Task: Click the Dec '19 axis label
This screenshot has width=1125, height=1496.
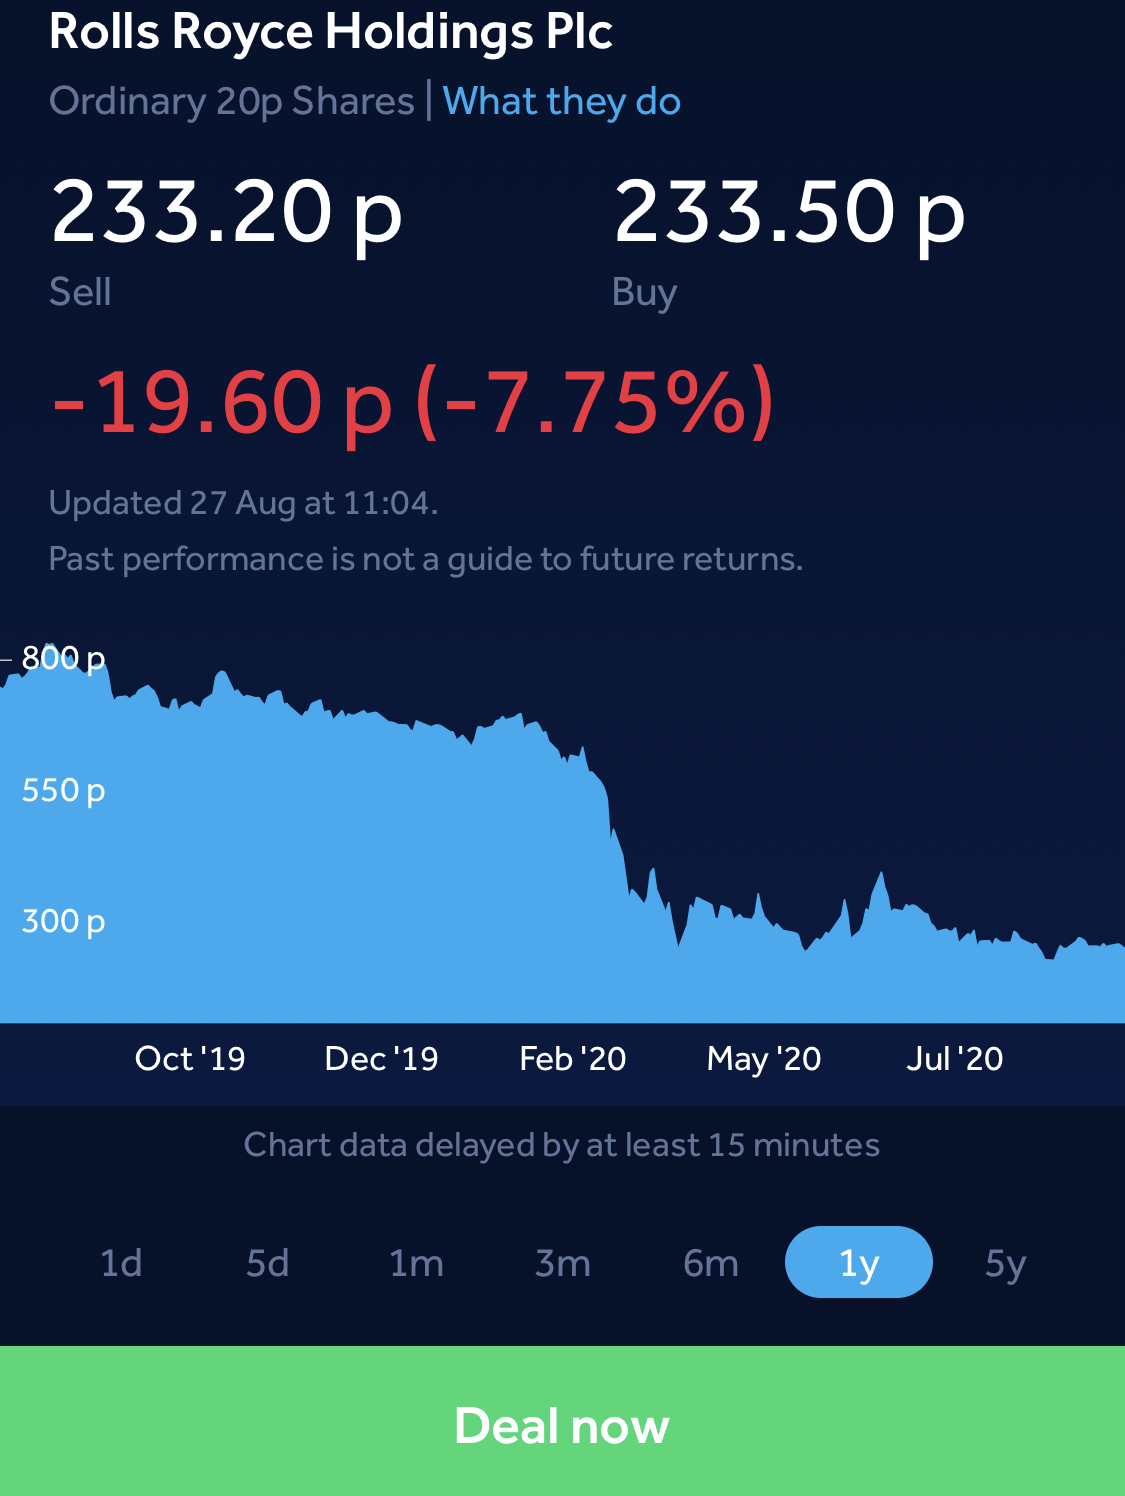Action: (x=381, y=1058)
